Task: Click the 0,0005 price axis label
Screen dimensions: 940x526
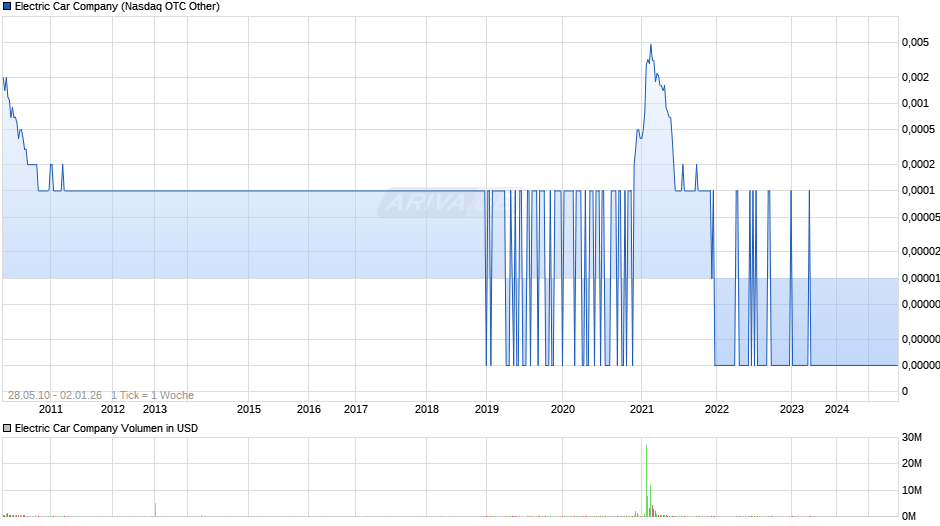Action: (918, 130)
